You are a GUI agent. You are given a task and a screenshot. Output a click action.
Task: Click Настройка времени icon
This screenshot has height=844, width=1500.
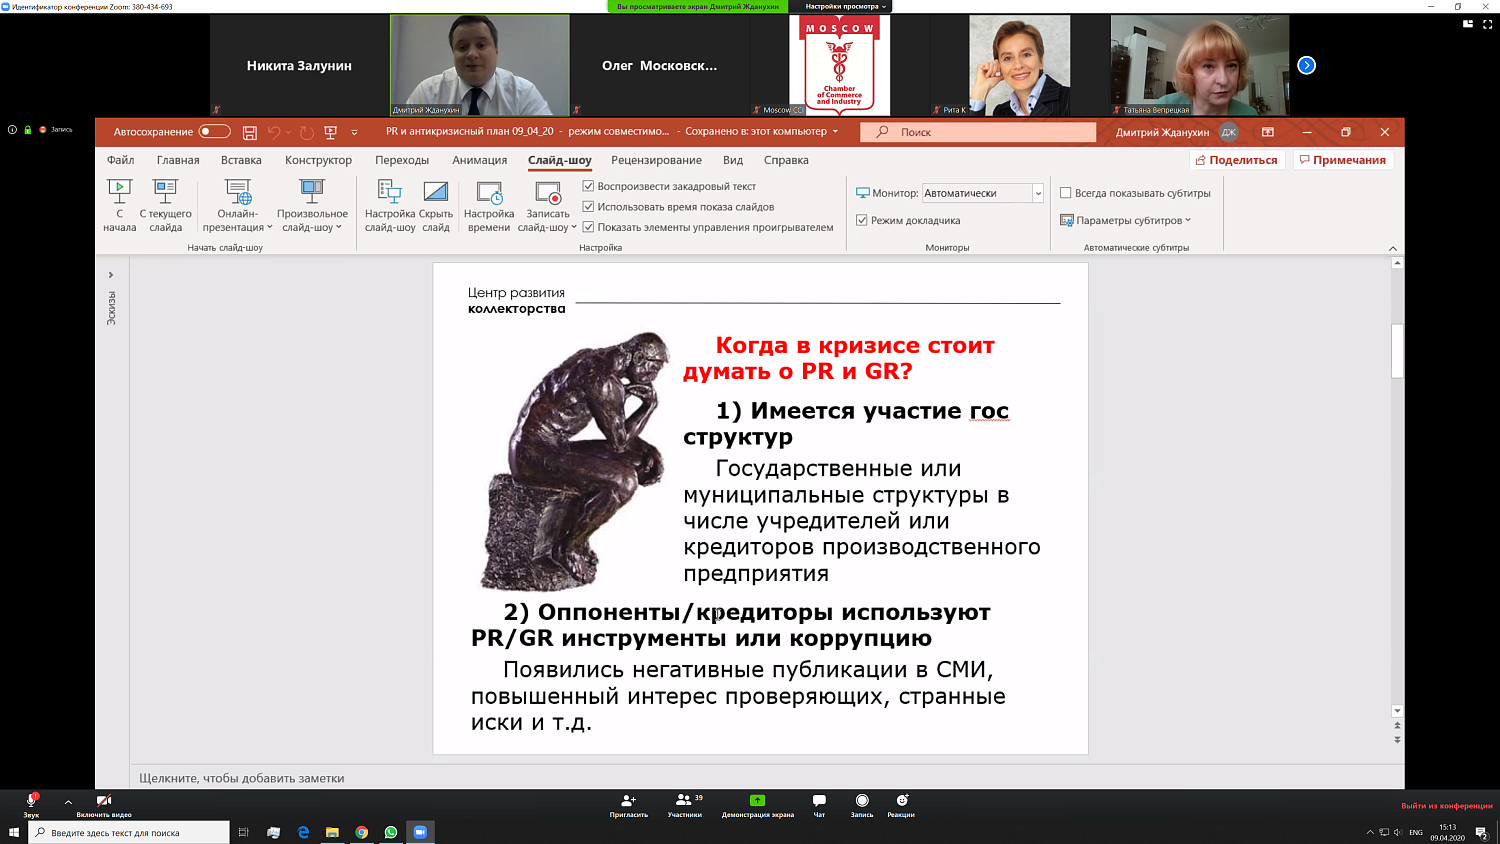pyautogui.click(x=489, y=191)
